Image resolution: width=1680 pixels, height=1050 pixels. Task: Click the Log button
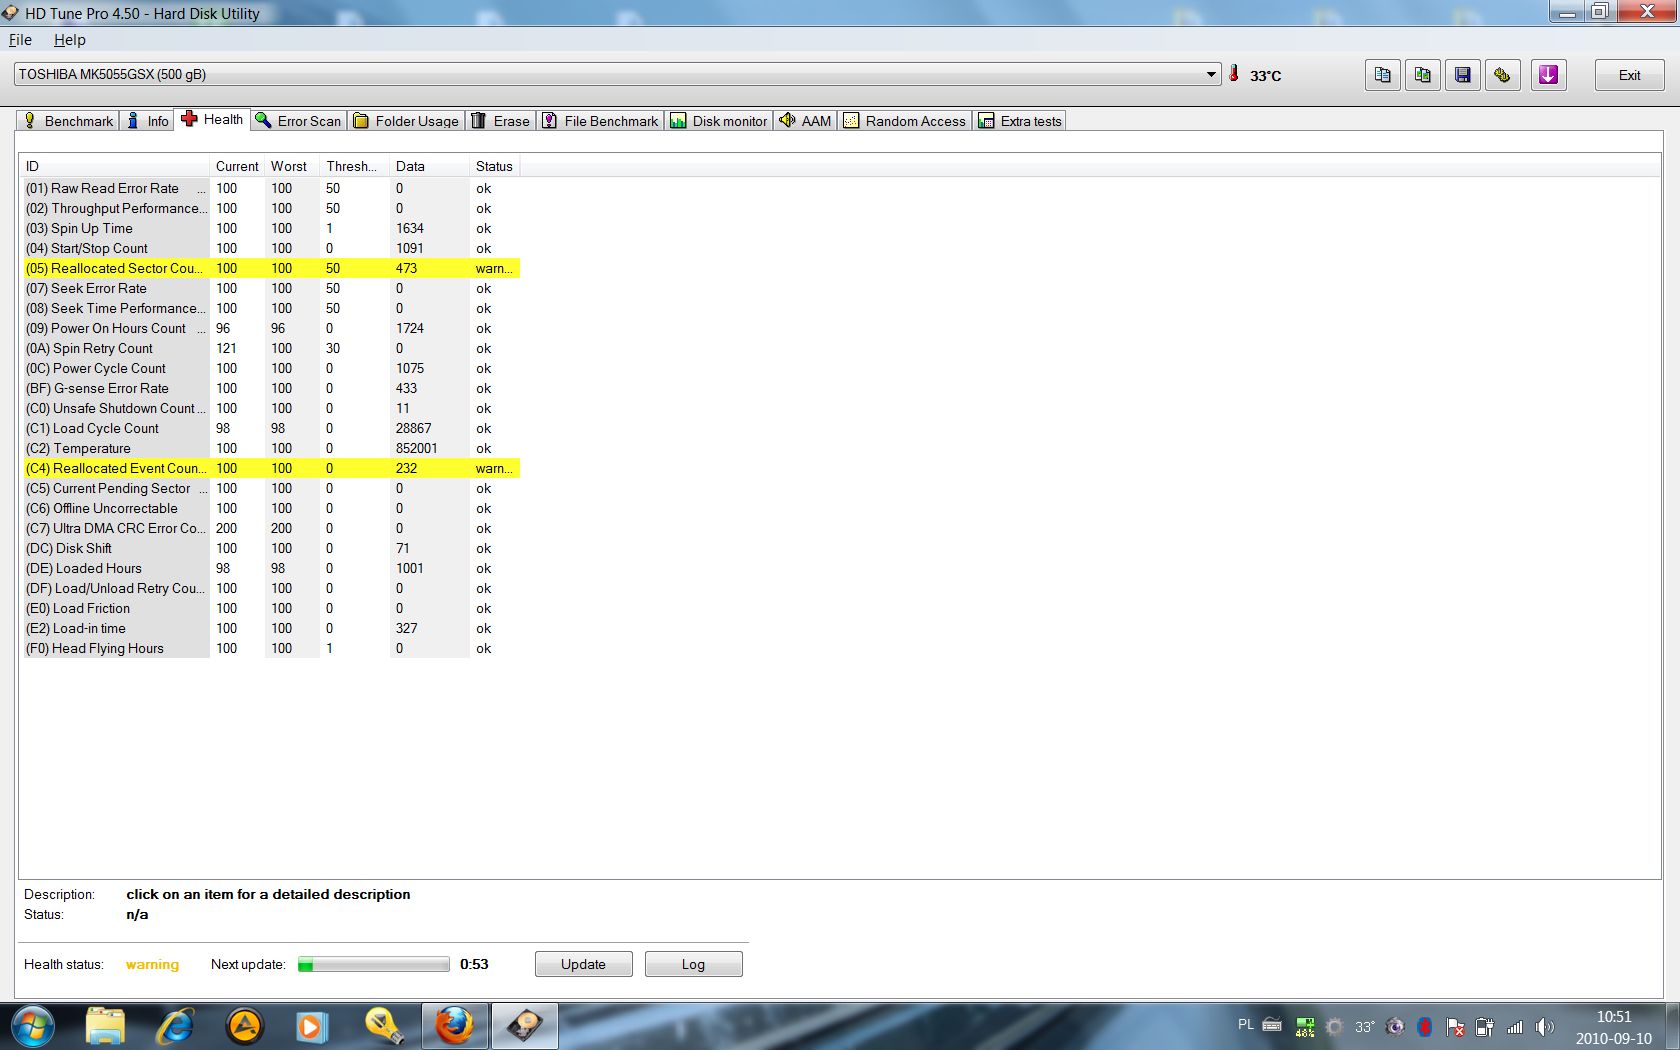point(693,964)
